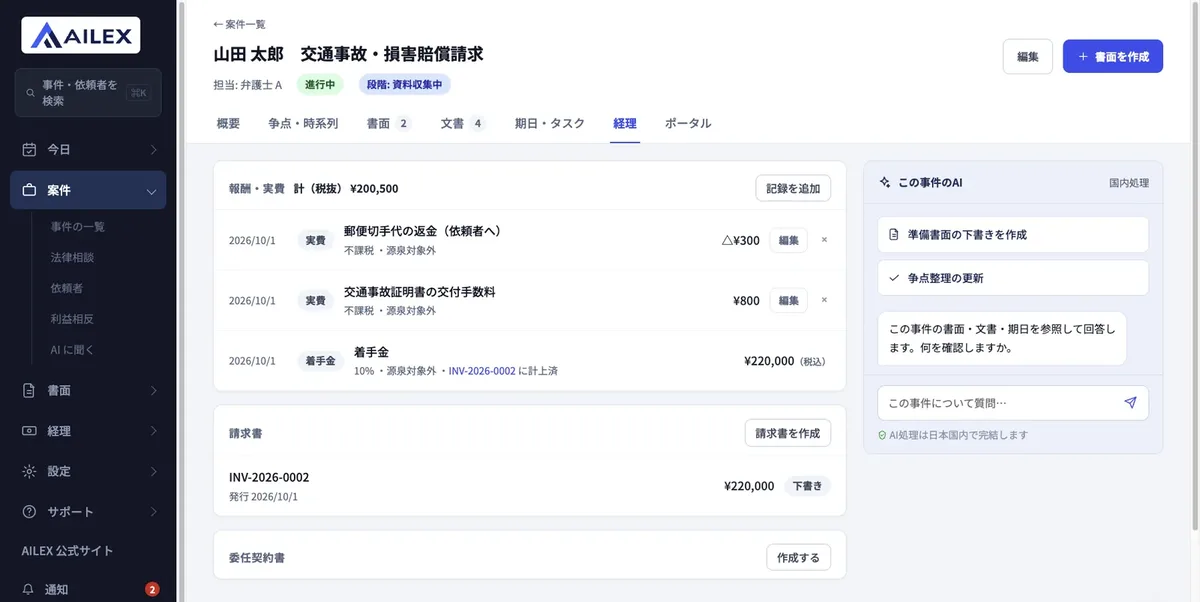Click the 書面を作成 button
This screenshot has width=1200, height=602.
pos(1113,57)
